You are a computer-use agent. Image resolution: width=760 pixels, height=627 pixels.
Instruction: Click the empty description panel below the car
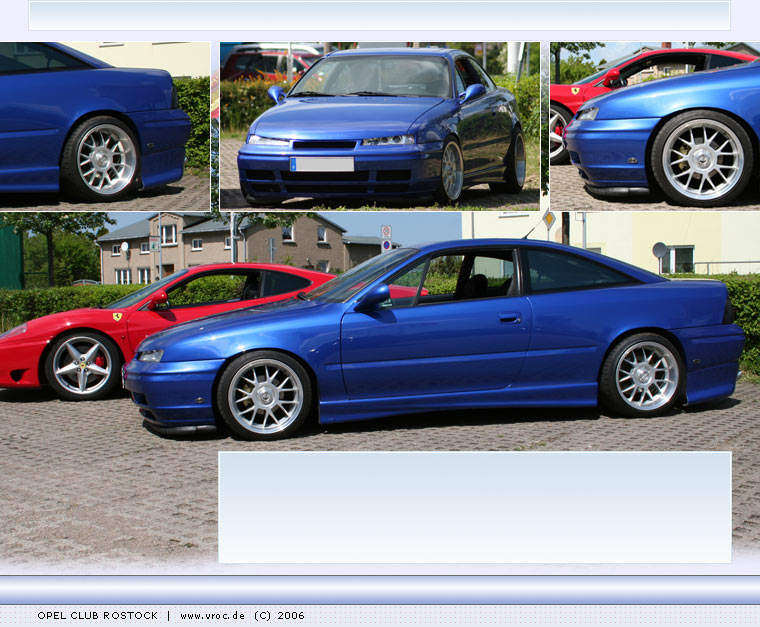[475, 507]
